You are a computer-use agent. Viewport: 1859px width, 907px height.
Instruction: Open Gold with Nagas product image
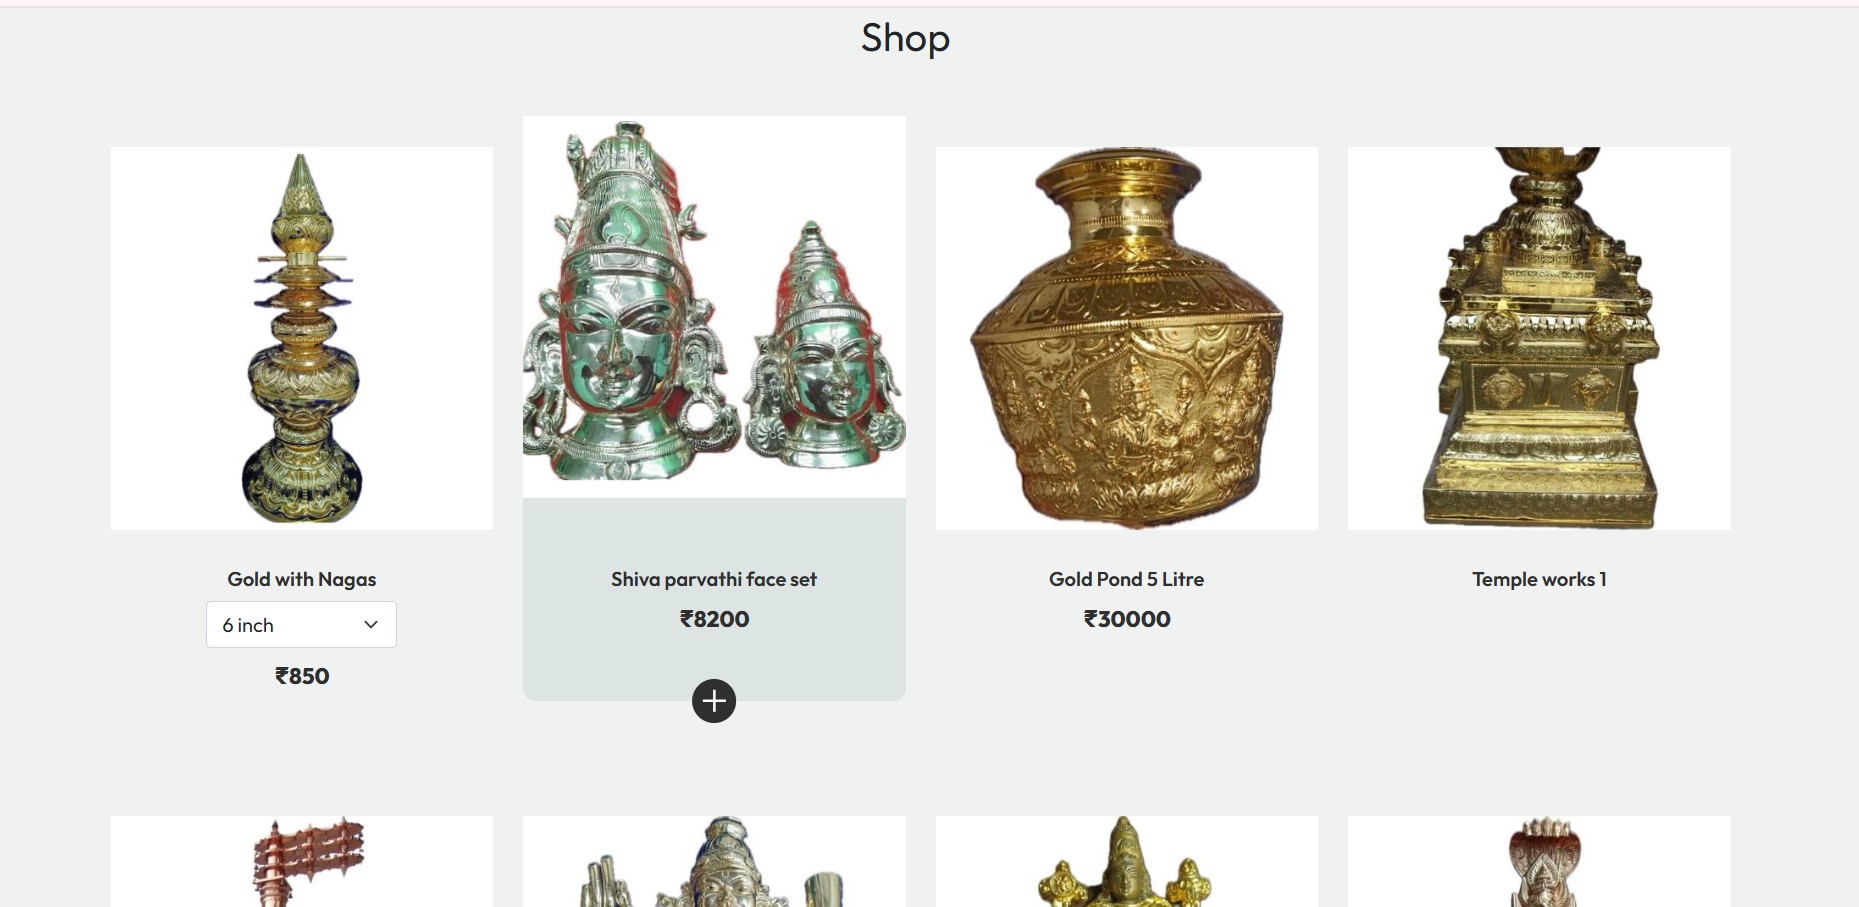302,339
